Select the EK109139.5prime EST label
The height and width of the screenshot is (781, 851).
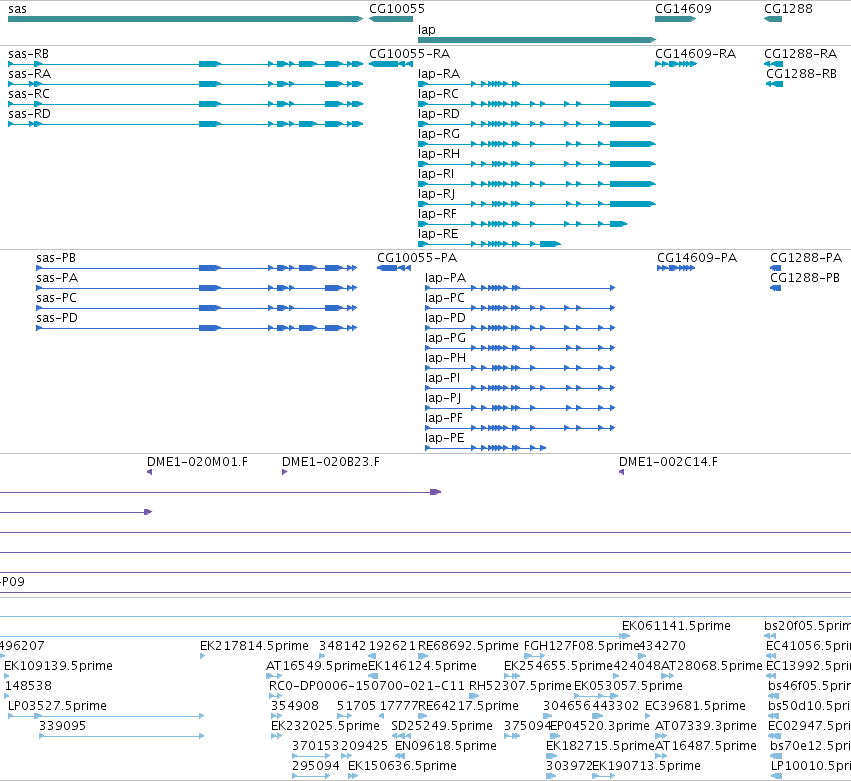[x=58, y=666]
